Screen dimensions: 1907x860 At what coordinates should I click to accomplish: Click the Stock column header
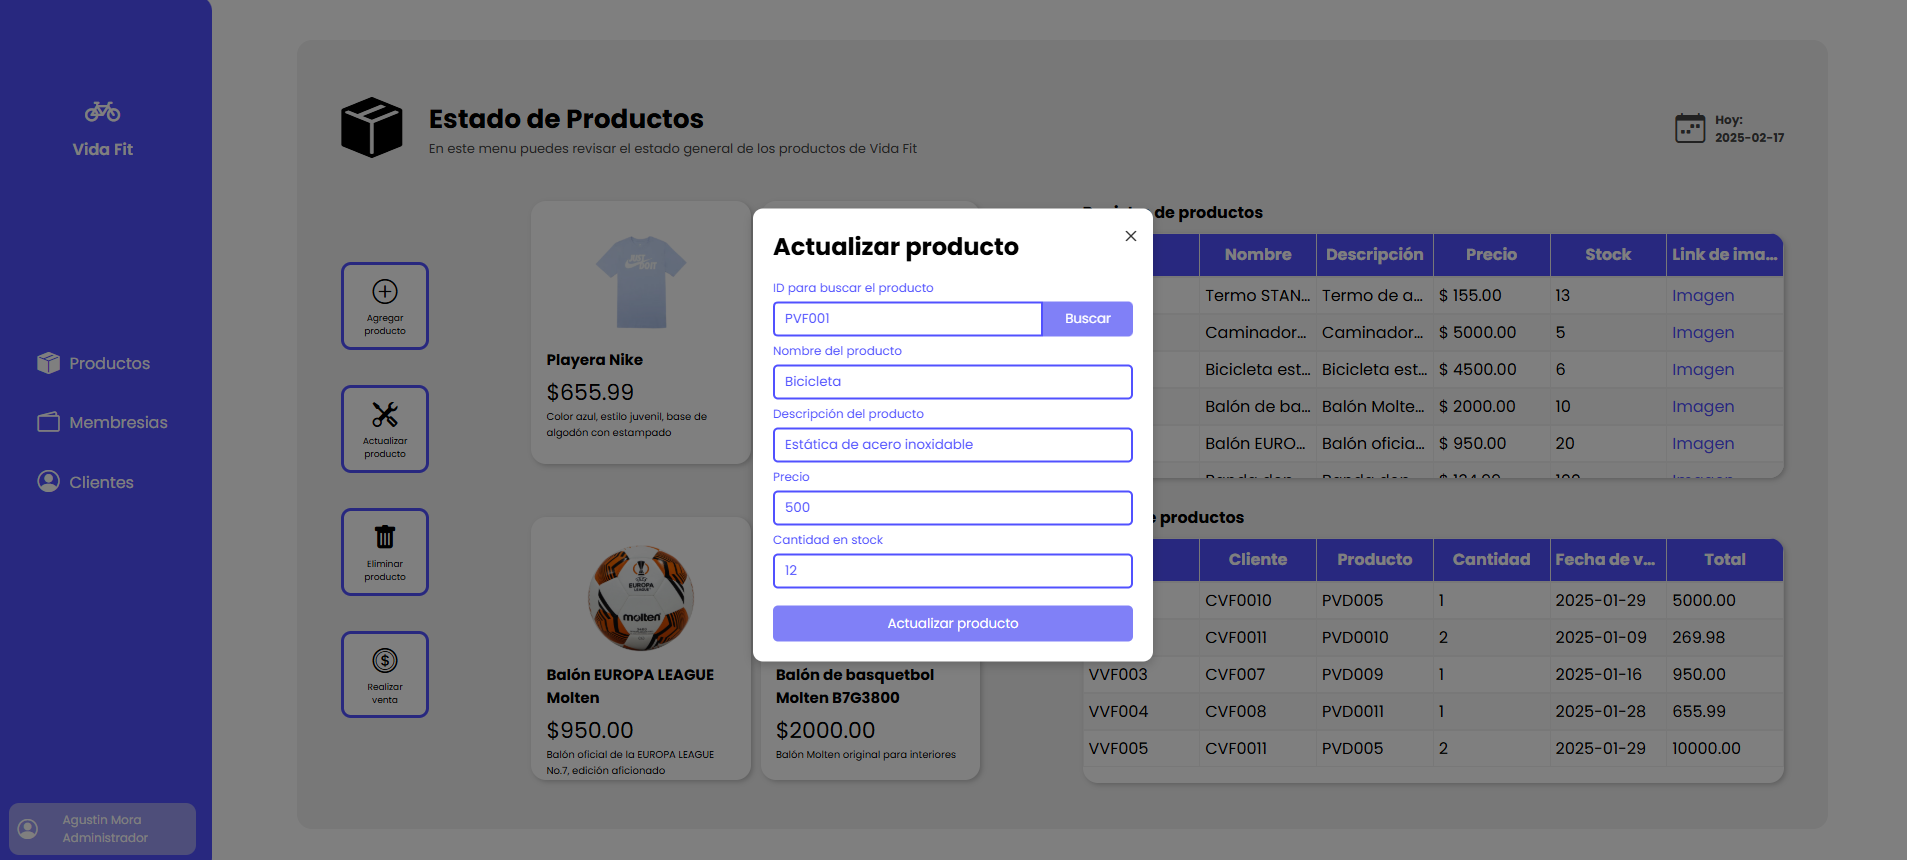(1608, 255)
